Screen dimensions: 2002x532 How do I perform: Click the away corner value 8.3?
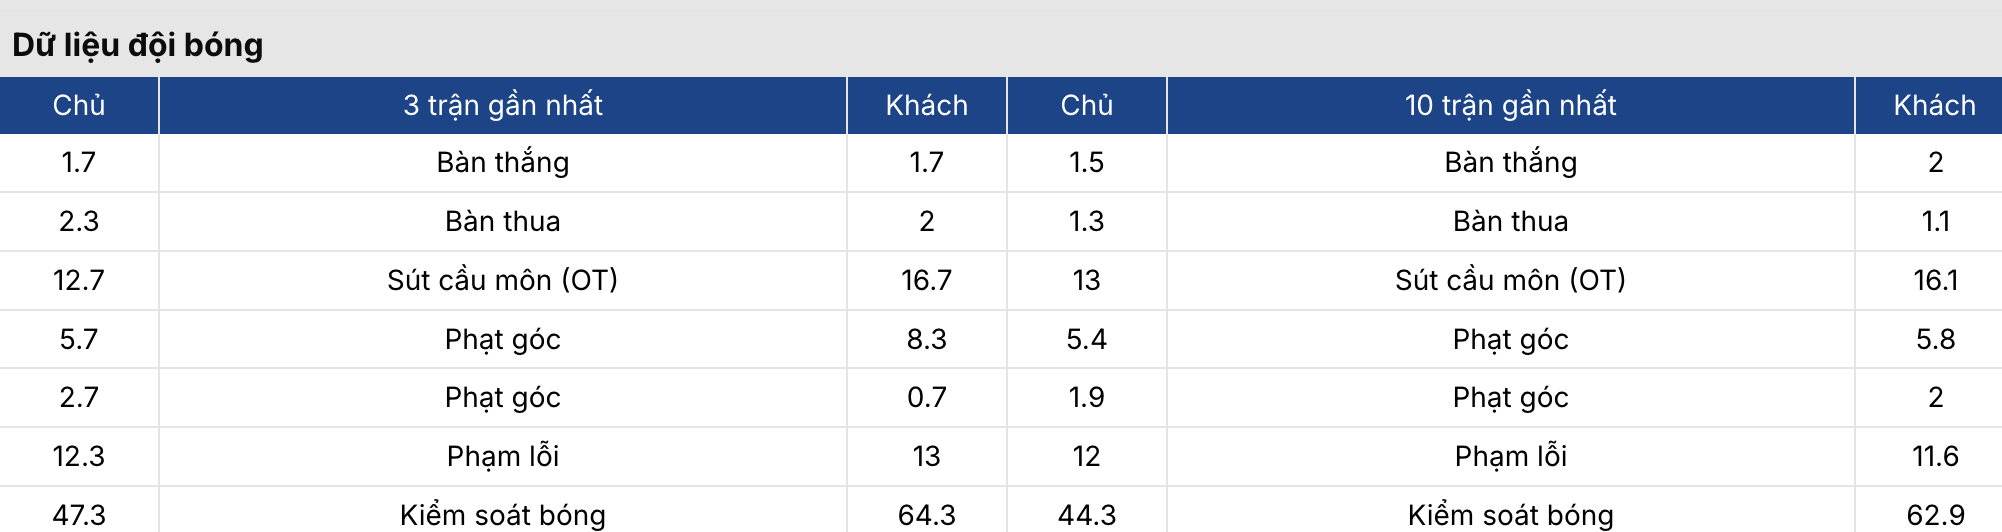coord(926,339)
